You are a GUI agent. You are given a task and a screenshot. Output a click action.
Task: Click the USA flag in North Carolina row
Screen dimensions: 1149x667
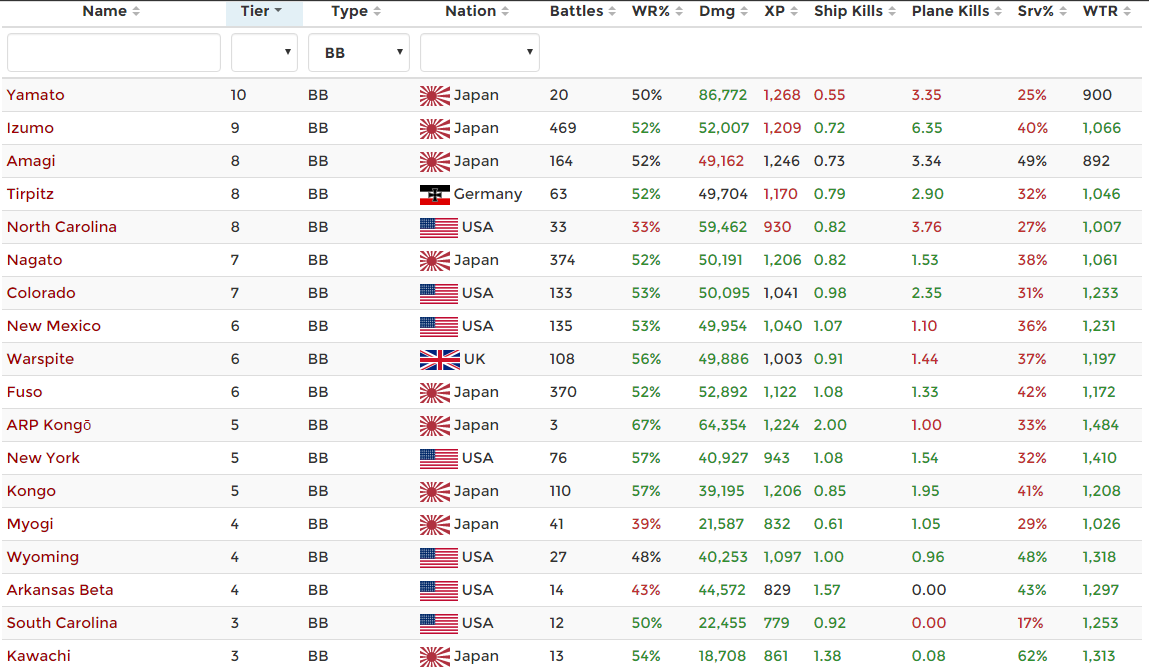coord(438,227)
